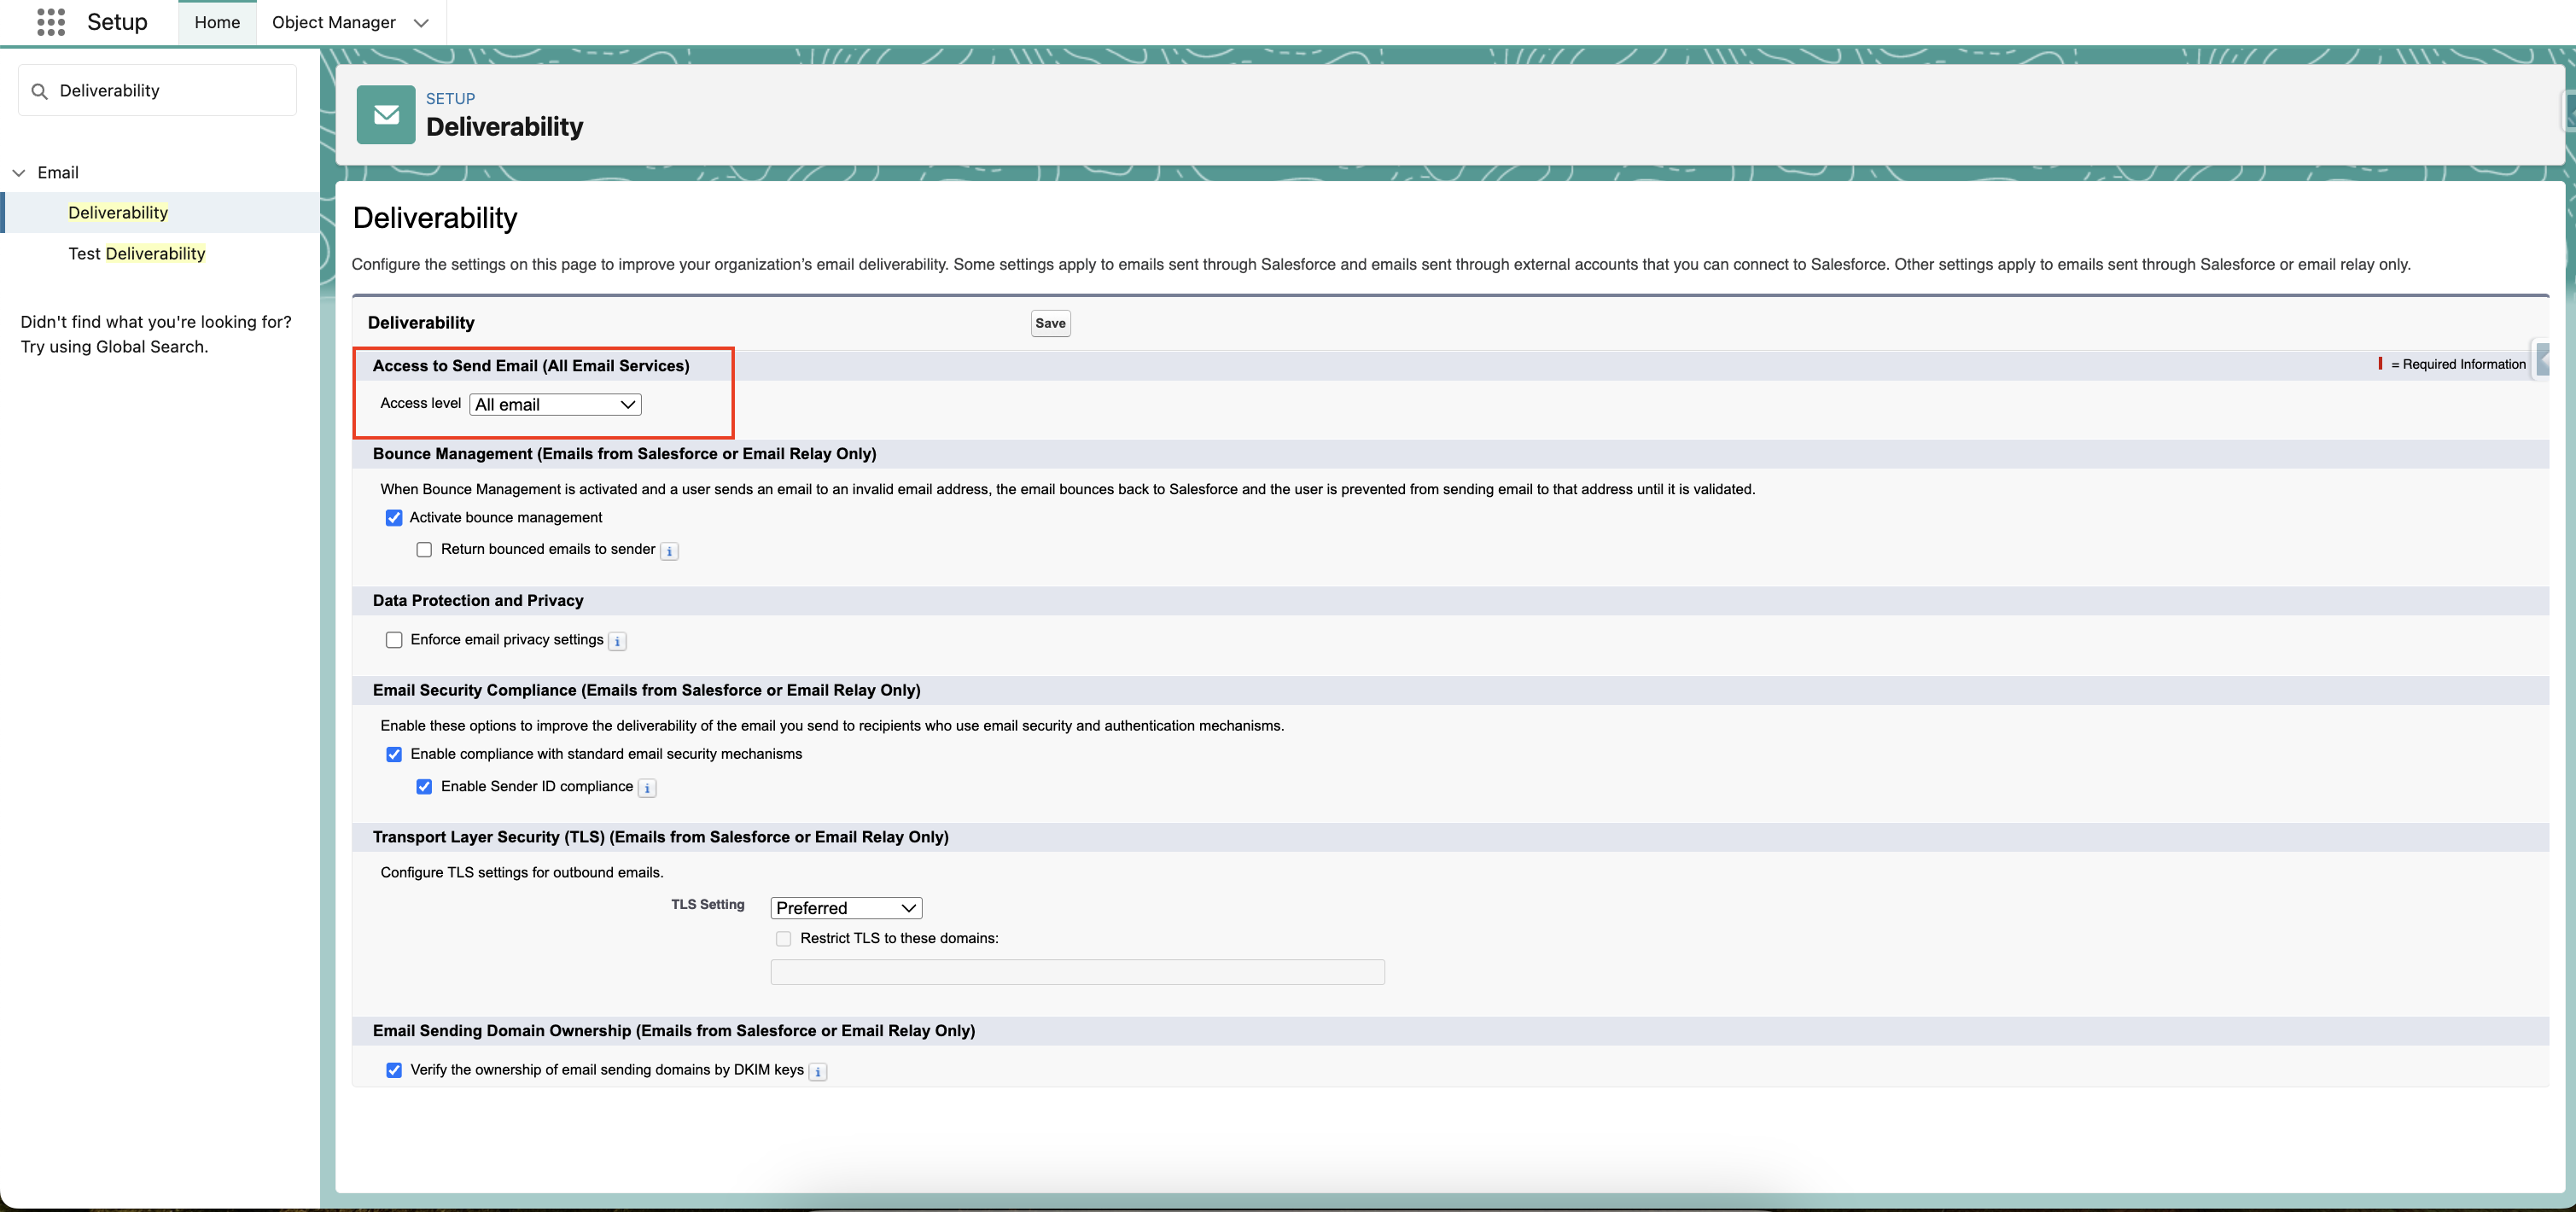This screenshot has height=1212, width=2576.
Task: Click info icon next to Enable Sender ID compliance
Action: 647,787
